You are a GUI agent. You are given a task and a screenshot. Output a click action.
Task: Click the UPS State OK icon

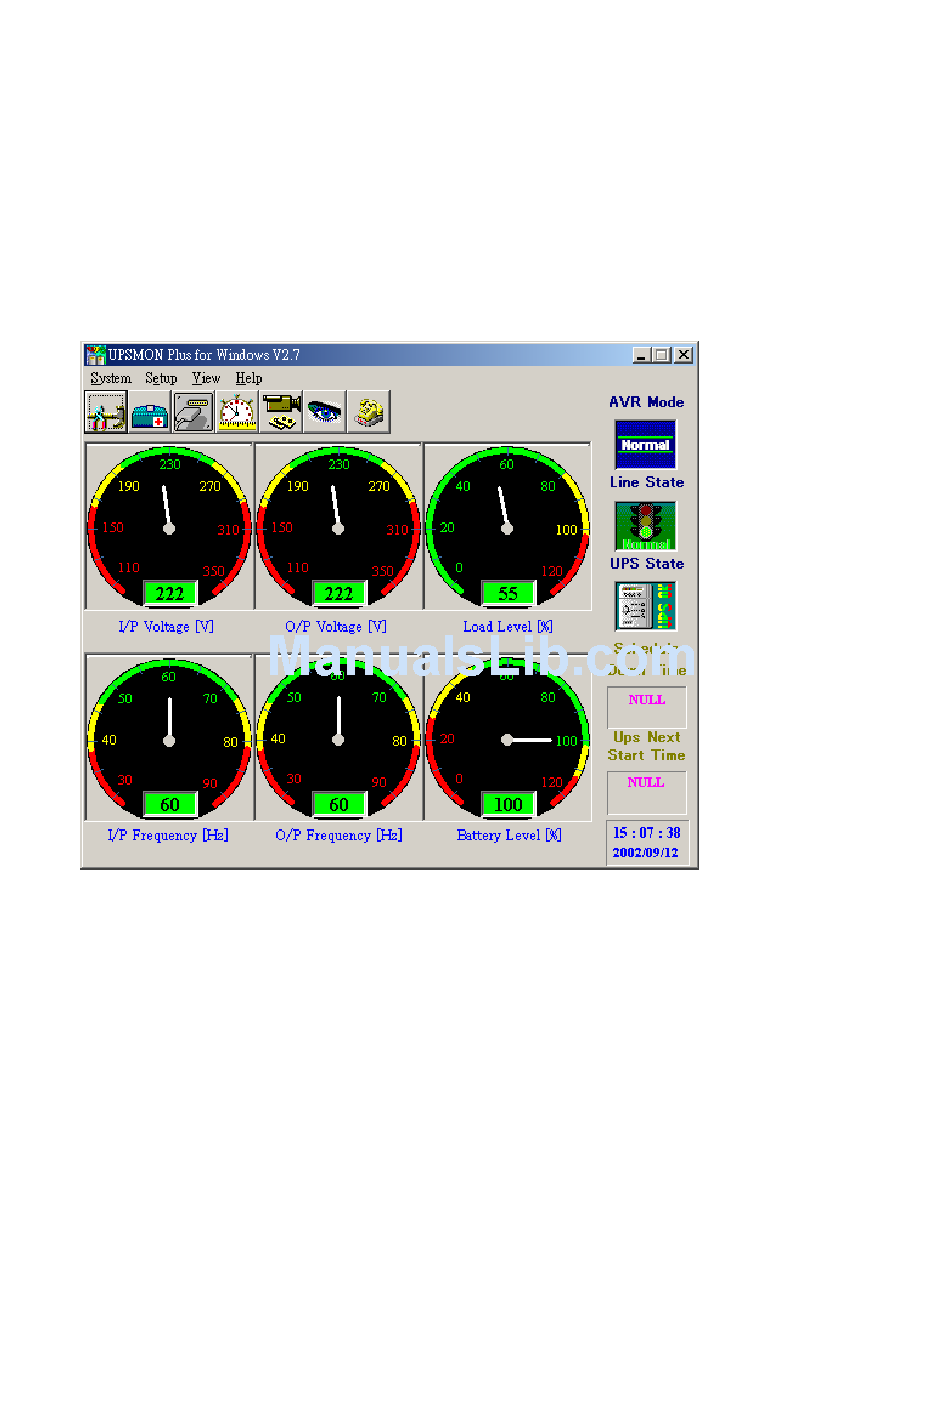point(646,606)
